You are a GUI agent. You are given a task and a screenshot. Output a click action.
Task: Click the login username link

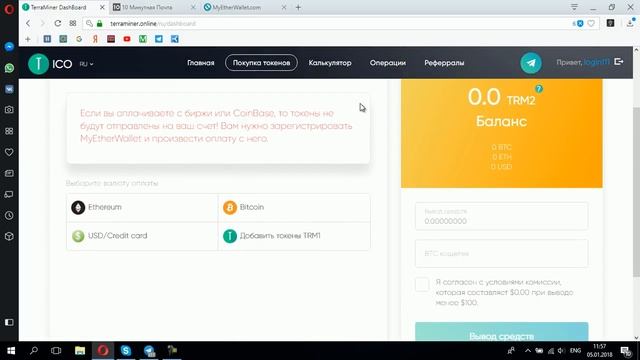tap(596, 62)
